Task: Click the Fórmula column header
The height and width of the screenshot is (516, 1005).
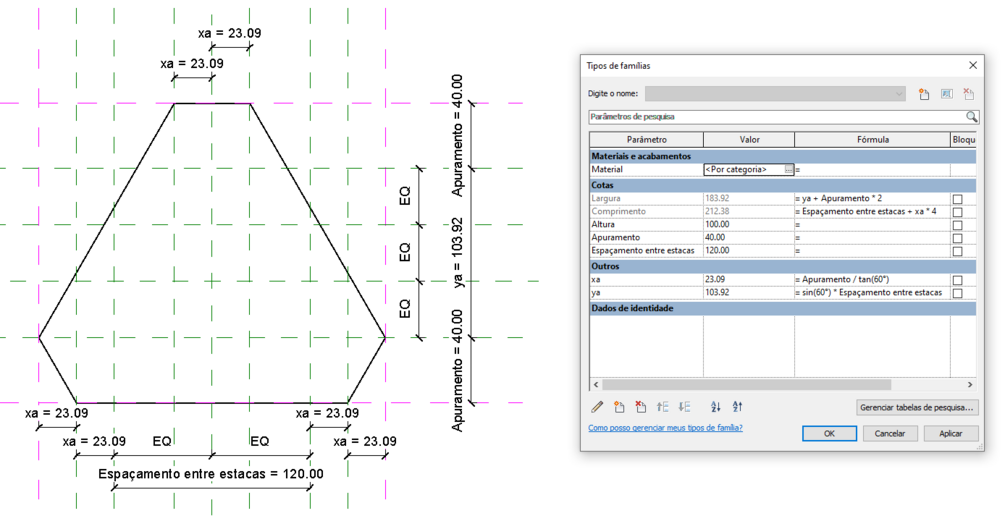Action: click(872, 140)
